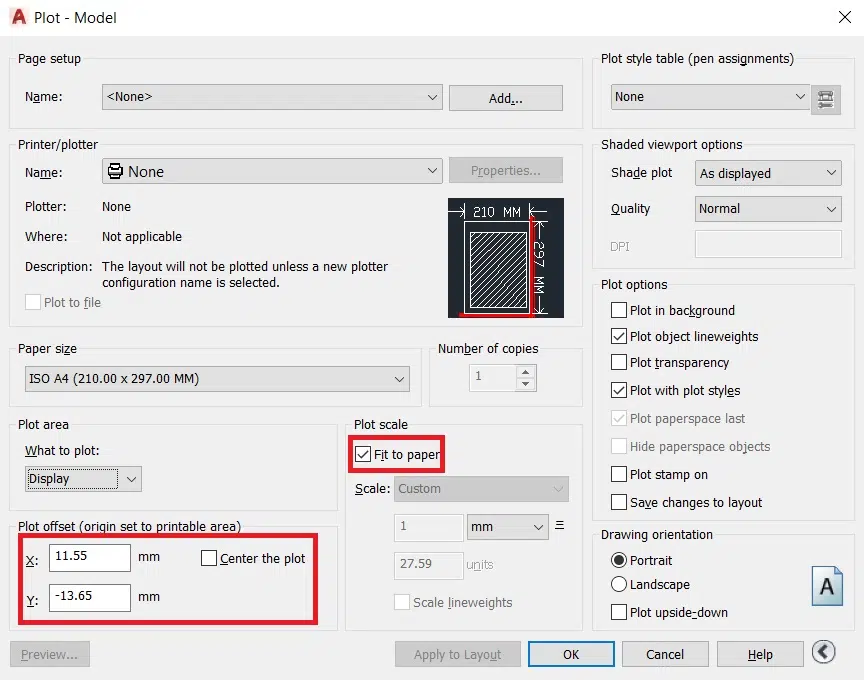Screen dimensions: 864x680
Task: Enable Center the plot option
Action: click(209, 558)
